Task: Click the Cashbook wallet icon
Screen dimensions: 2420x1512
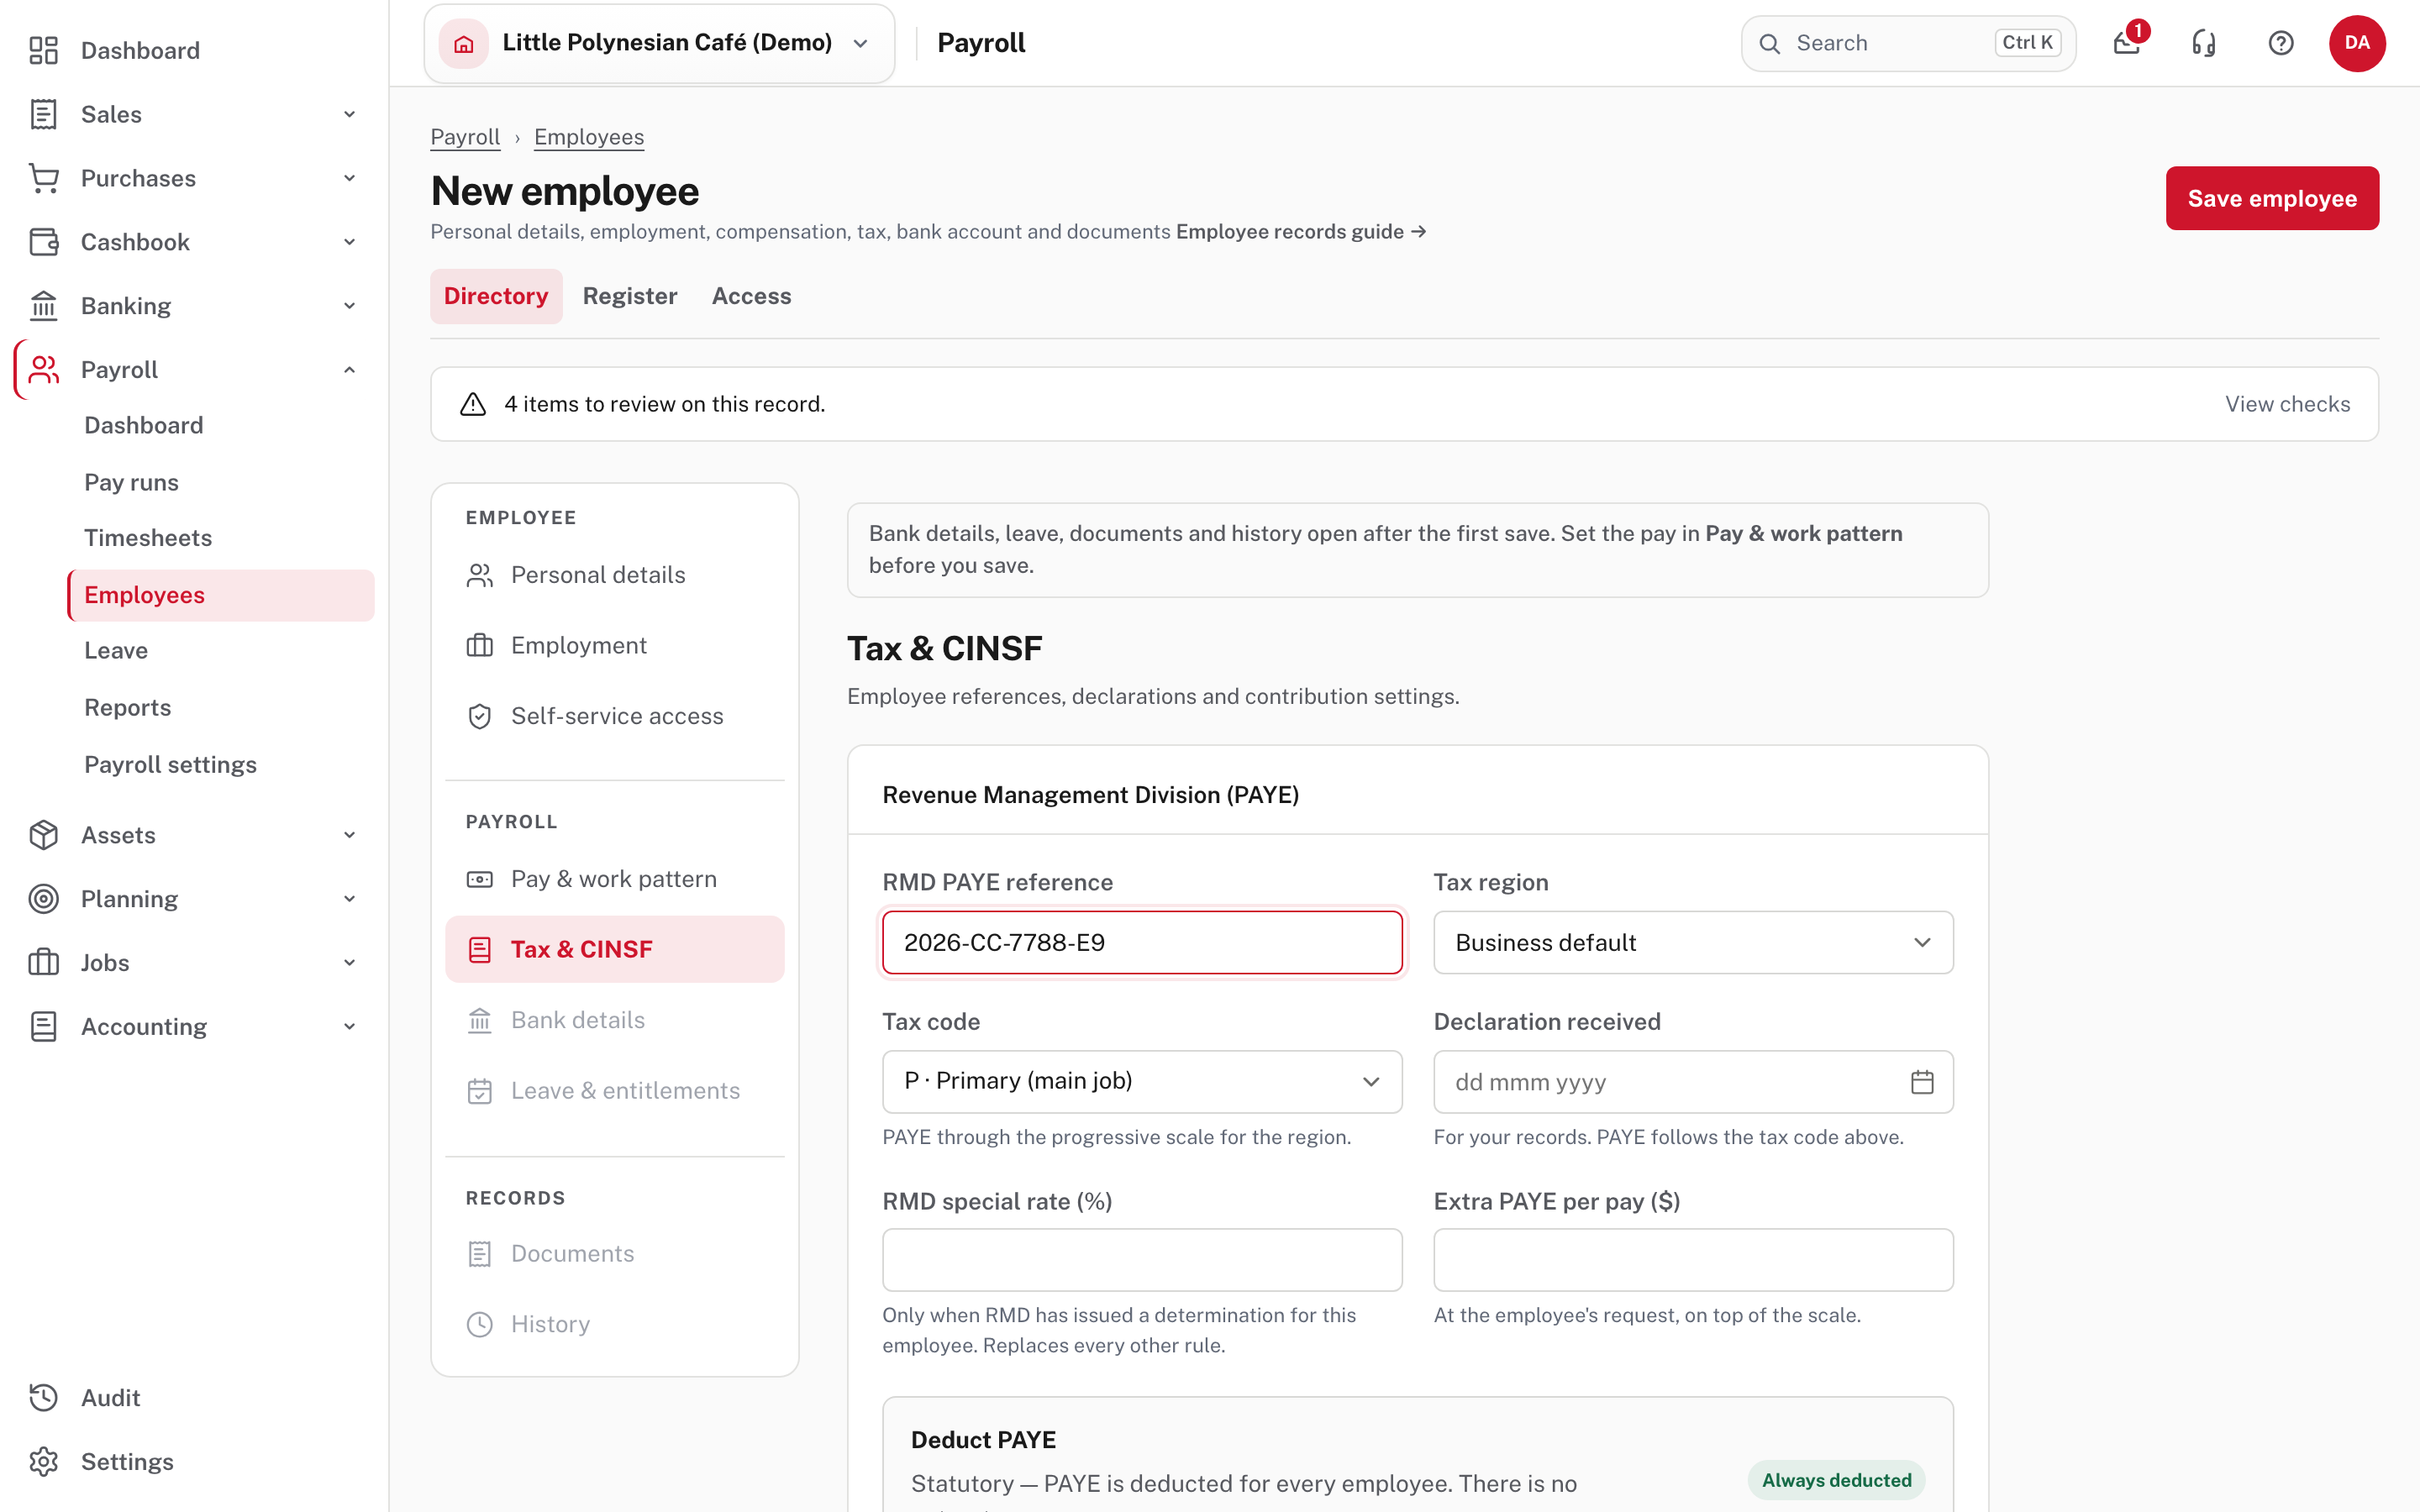Action: pyautogui.click(x=44, y=242)
